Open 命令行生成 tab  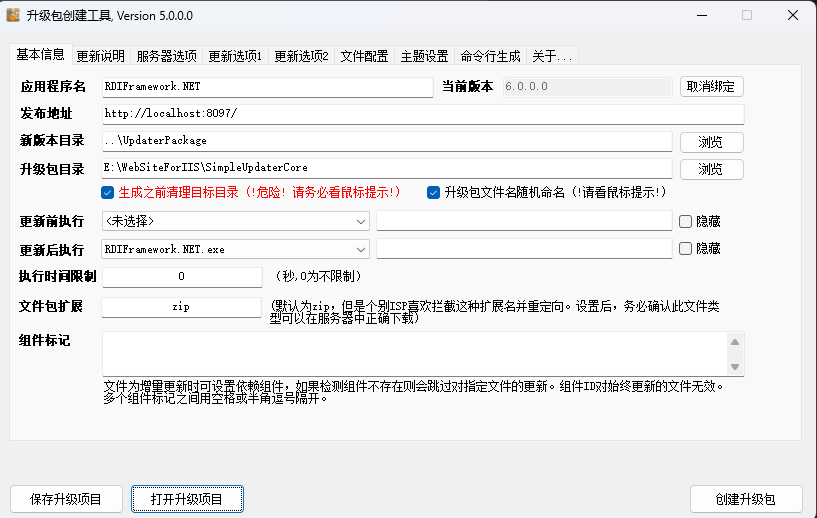[x=490, y=56]
